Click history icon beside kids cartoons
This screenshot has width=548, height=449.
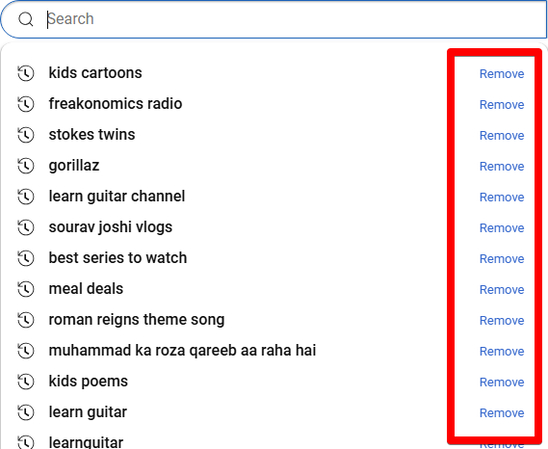point(26,73)
